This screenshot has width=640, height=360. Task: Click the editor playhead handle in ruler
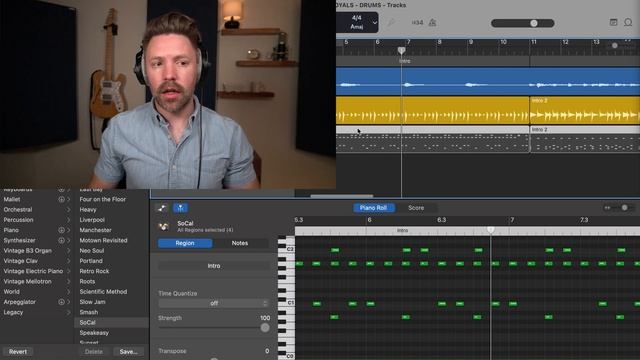pyautogui.click(x=491, y=230)
